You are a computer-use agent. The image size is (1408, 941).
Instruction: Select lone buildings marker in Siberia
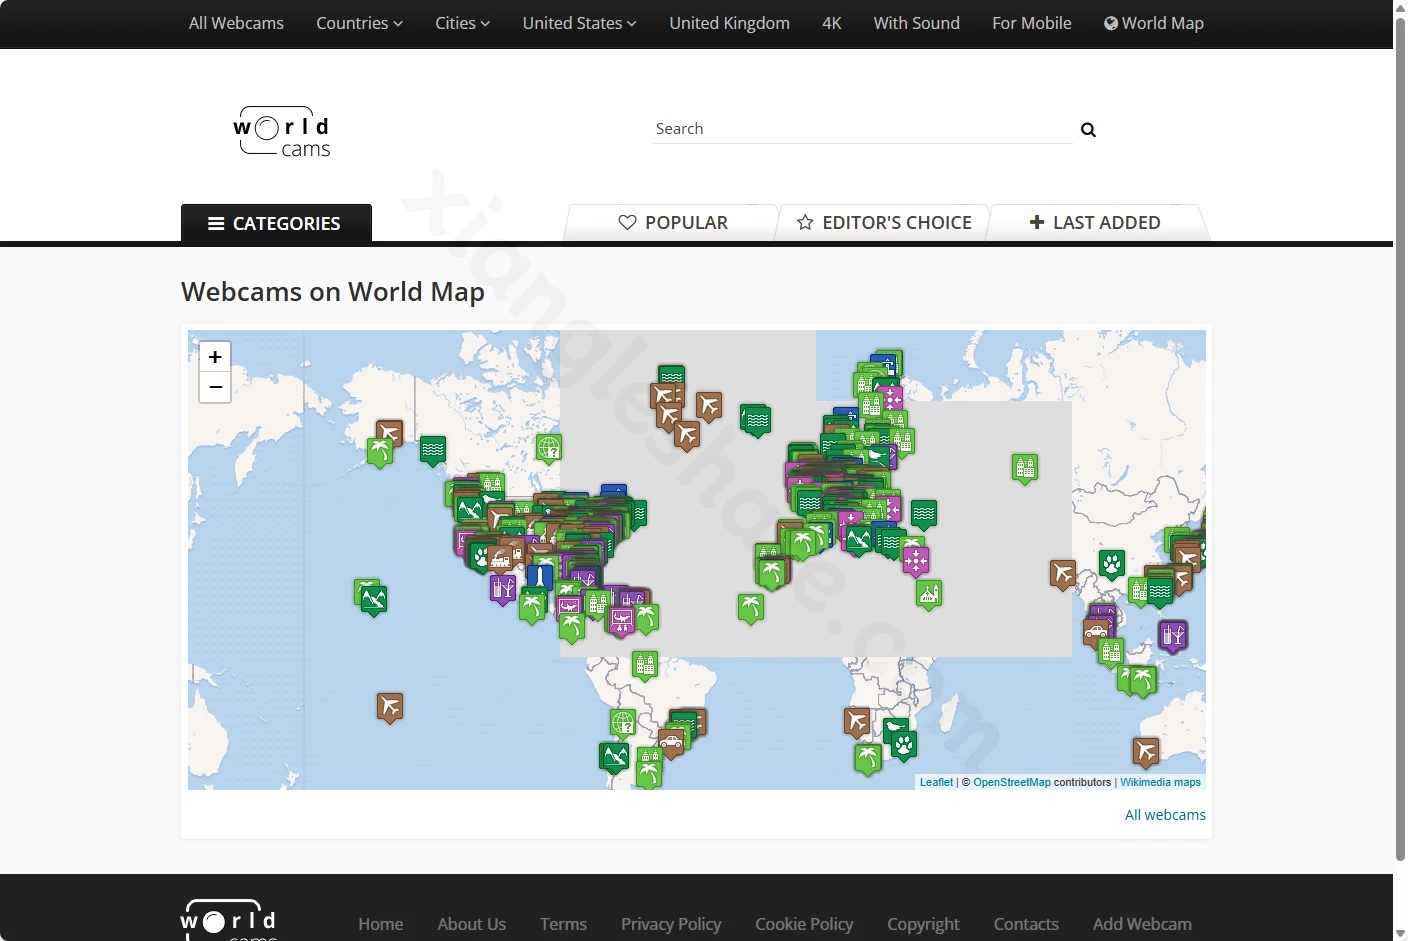(x=1025, y=467)
